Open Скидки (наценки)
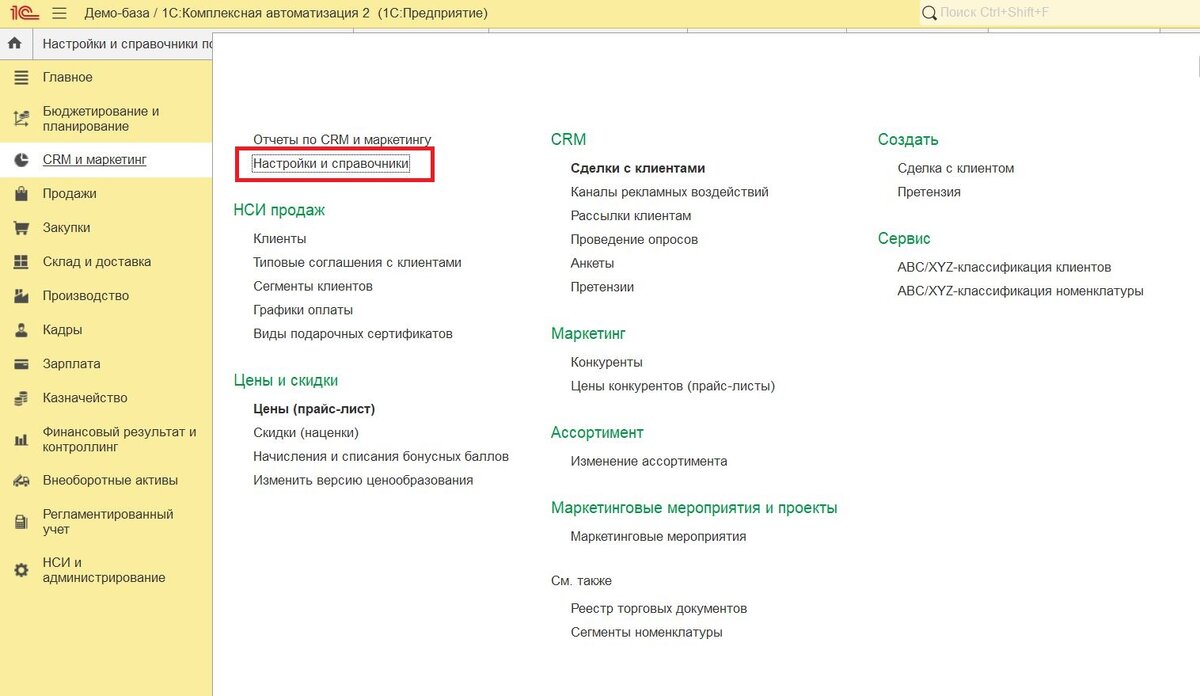Image resolution: width=1200 pixels, height=696 pixels. (306, 433)
